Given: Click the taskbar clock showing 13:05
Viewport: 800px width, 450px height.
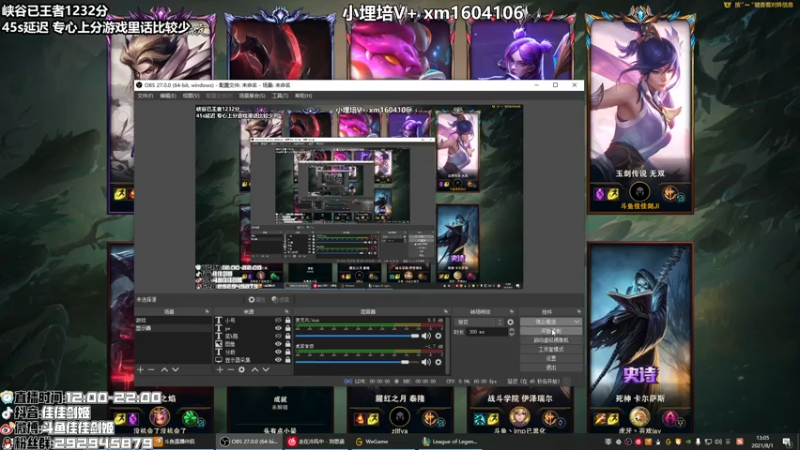Looking at the screenshot, I should pos(763,442).
